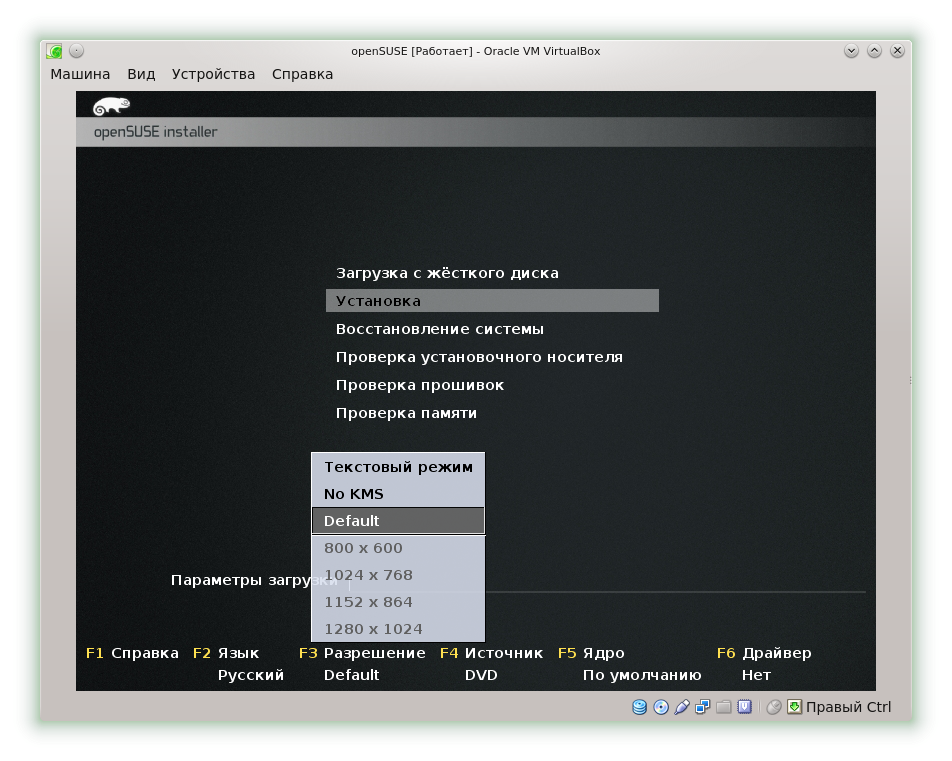Viewport: 952px width, 761px height.
Task: Click the Параметры загрузки input field
Action: coord(607,581)
